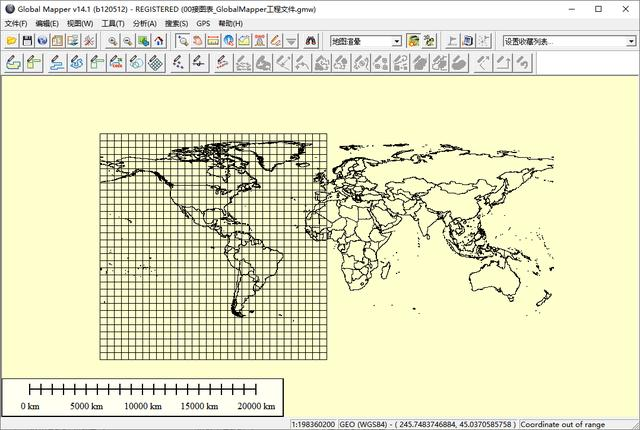Open the shader dropdown list
This screenshot has width=640, height=430.
tap(366, 41)
